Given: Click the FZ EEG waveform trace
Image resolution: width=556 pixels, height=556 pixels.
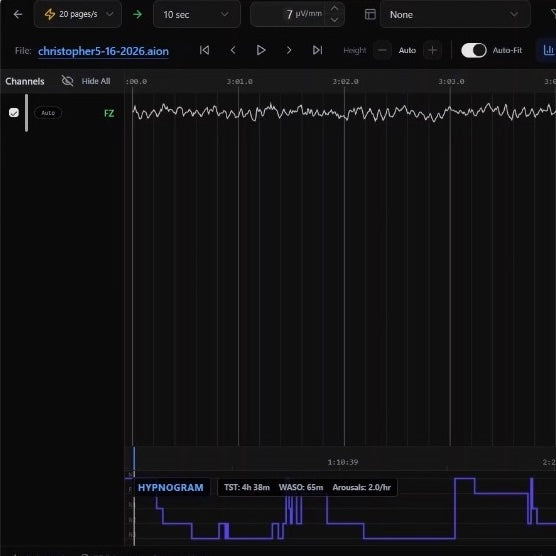Looking at the screenshot, I should 344,112.
